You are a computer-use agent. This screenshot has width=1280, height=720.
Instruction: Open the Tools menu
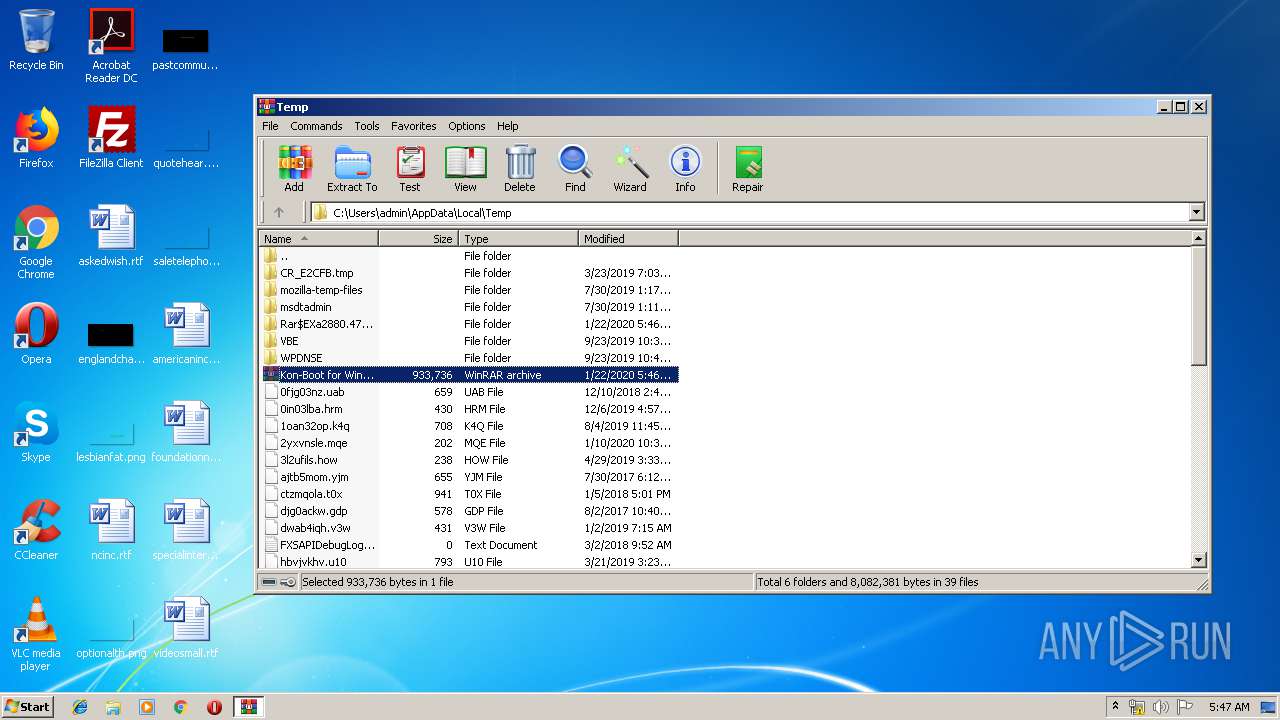(367, 126)
